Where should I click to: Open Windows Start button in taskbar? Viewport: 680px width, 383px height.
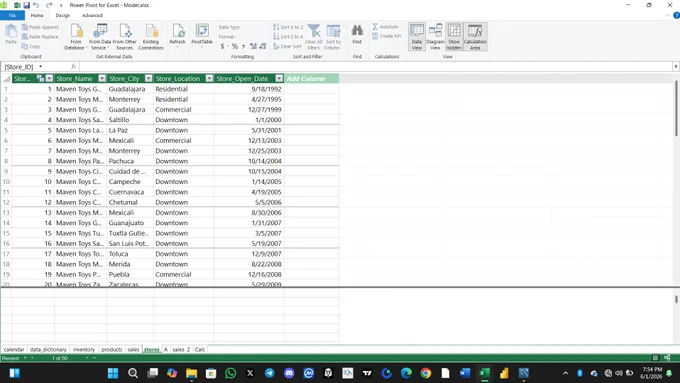(113, 373)
